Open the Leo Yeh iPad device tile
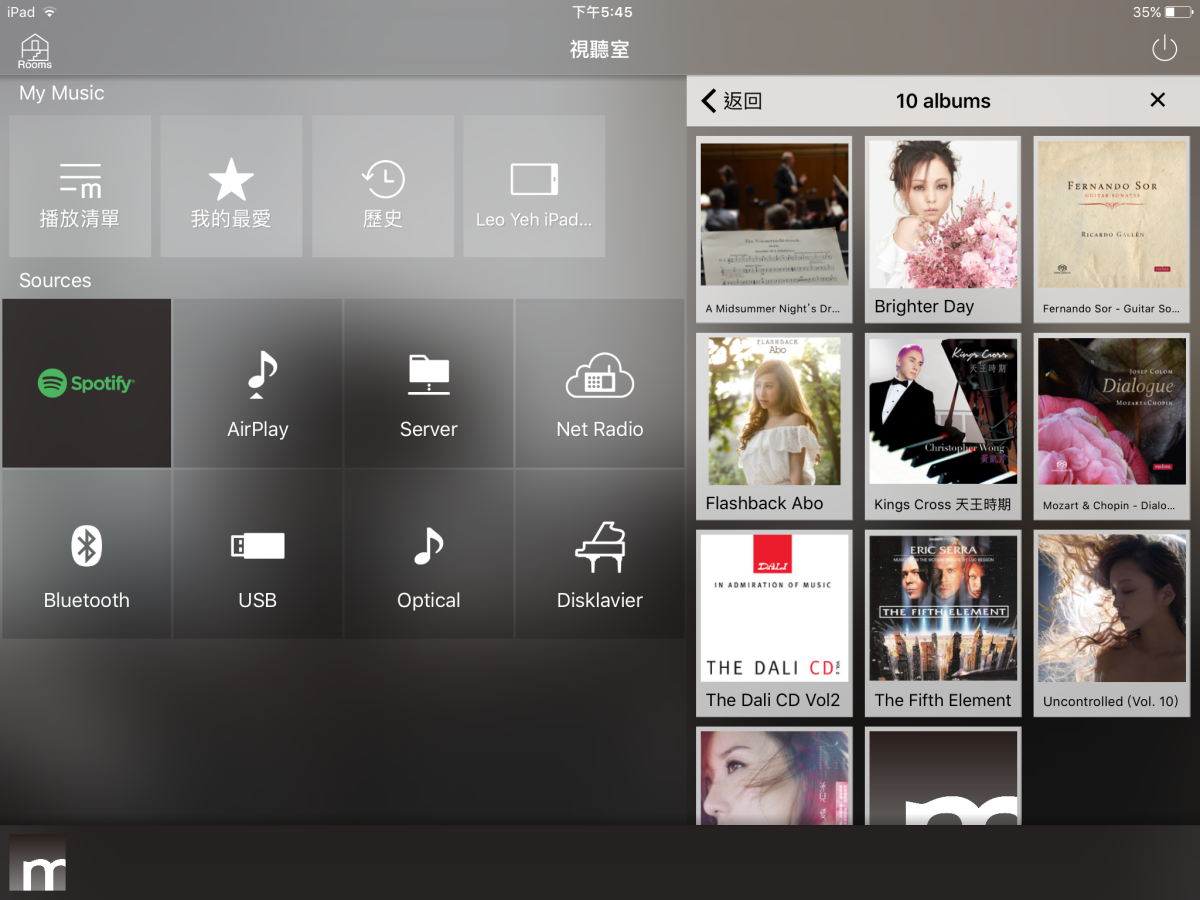1200x900 pixels. click(534, 186)
